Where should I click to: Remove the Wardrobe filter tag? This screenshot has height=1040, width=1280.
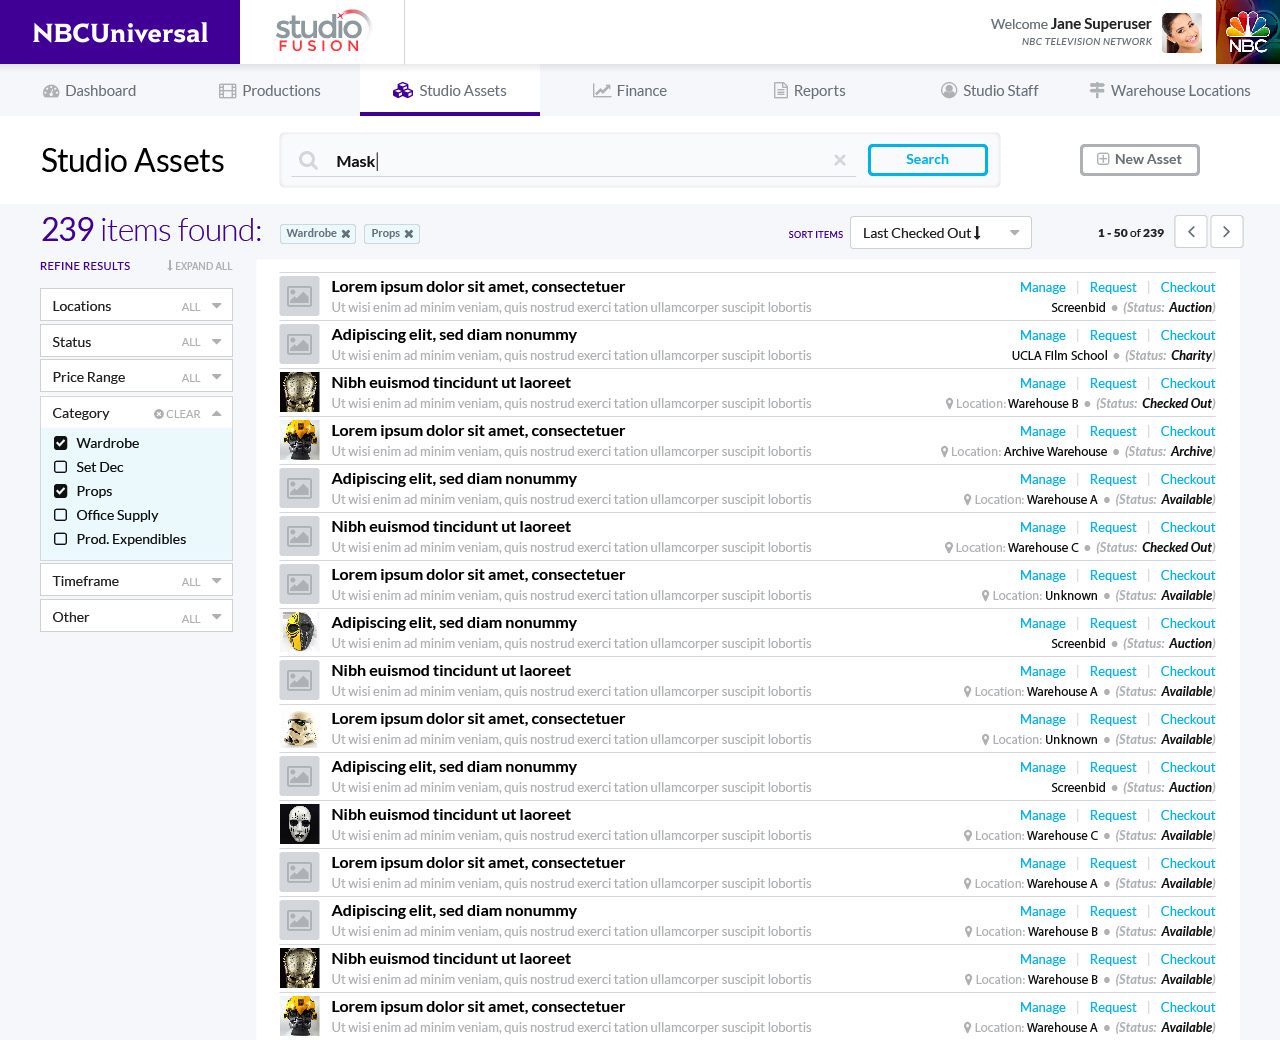(346, 234)
